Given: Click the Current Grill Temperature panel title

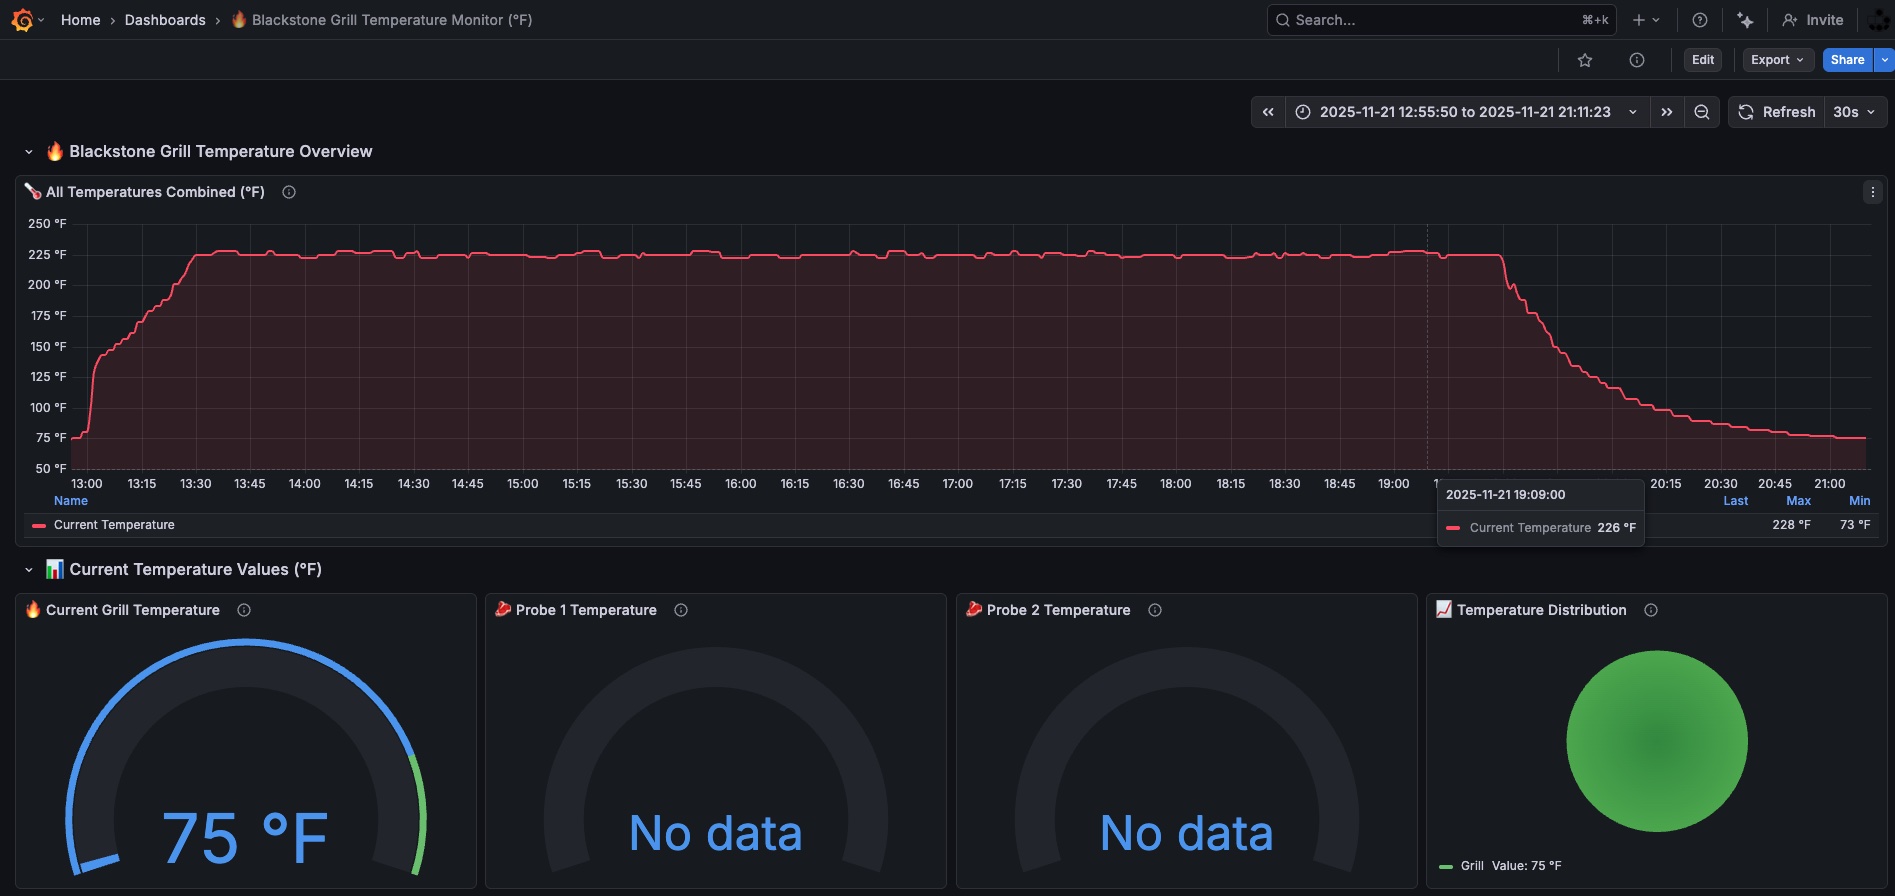Looking at the screenshot, I should (133, 610).
